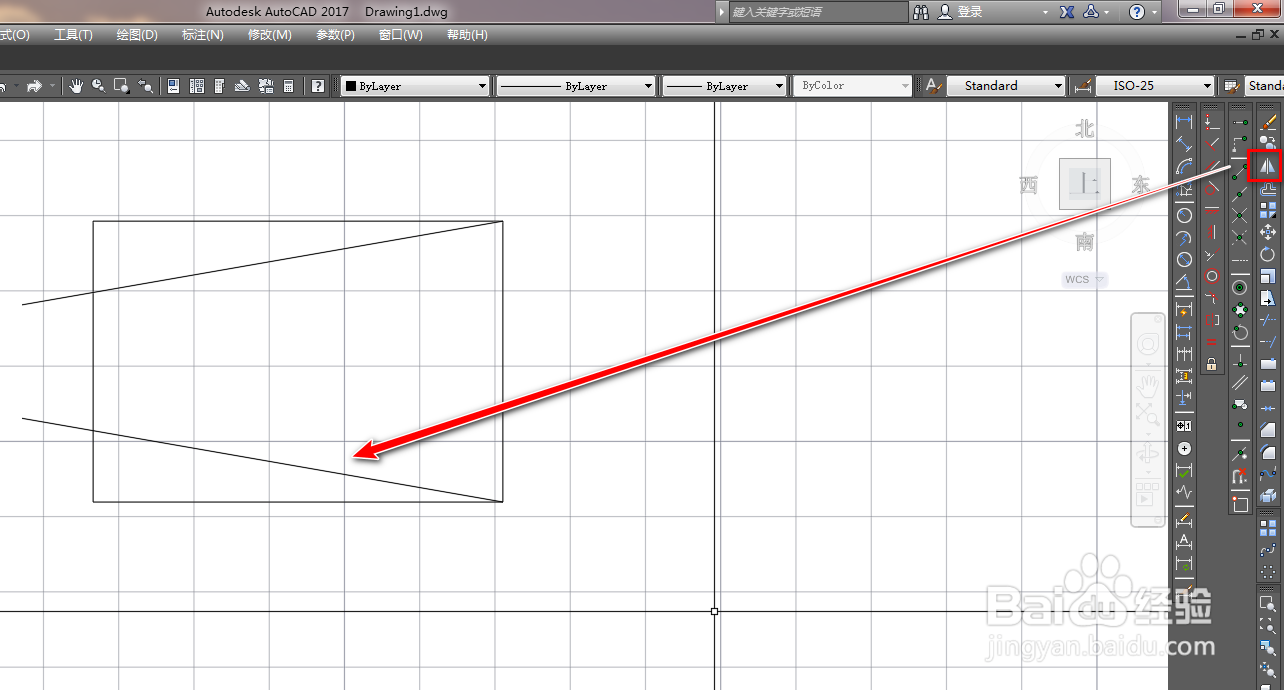
Task: Select Linear dimension tool
Action: (x=1184, y=121)
